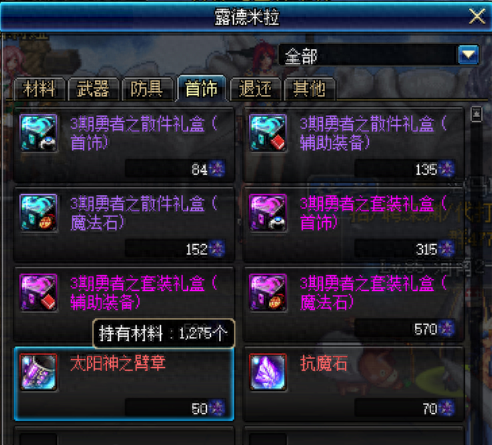
Task: Close the 露德米拉 shop window
Action: click(x=477, y=16)
